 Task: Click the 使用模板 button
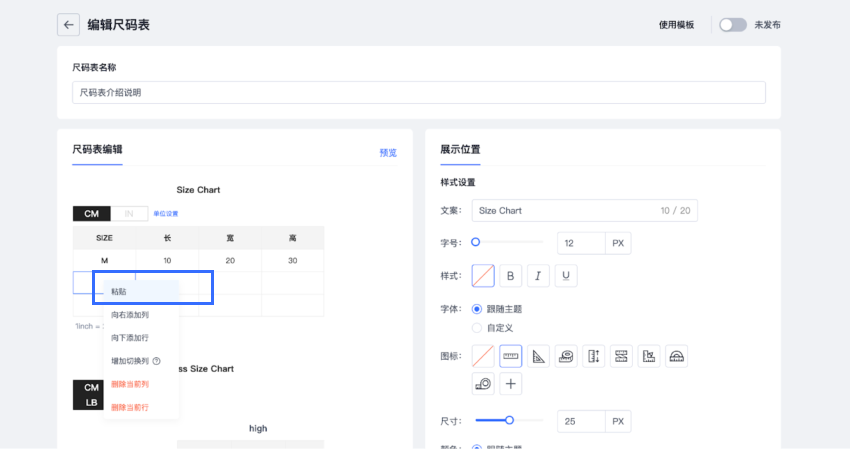[x=676, y=25]
